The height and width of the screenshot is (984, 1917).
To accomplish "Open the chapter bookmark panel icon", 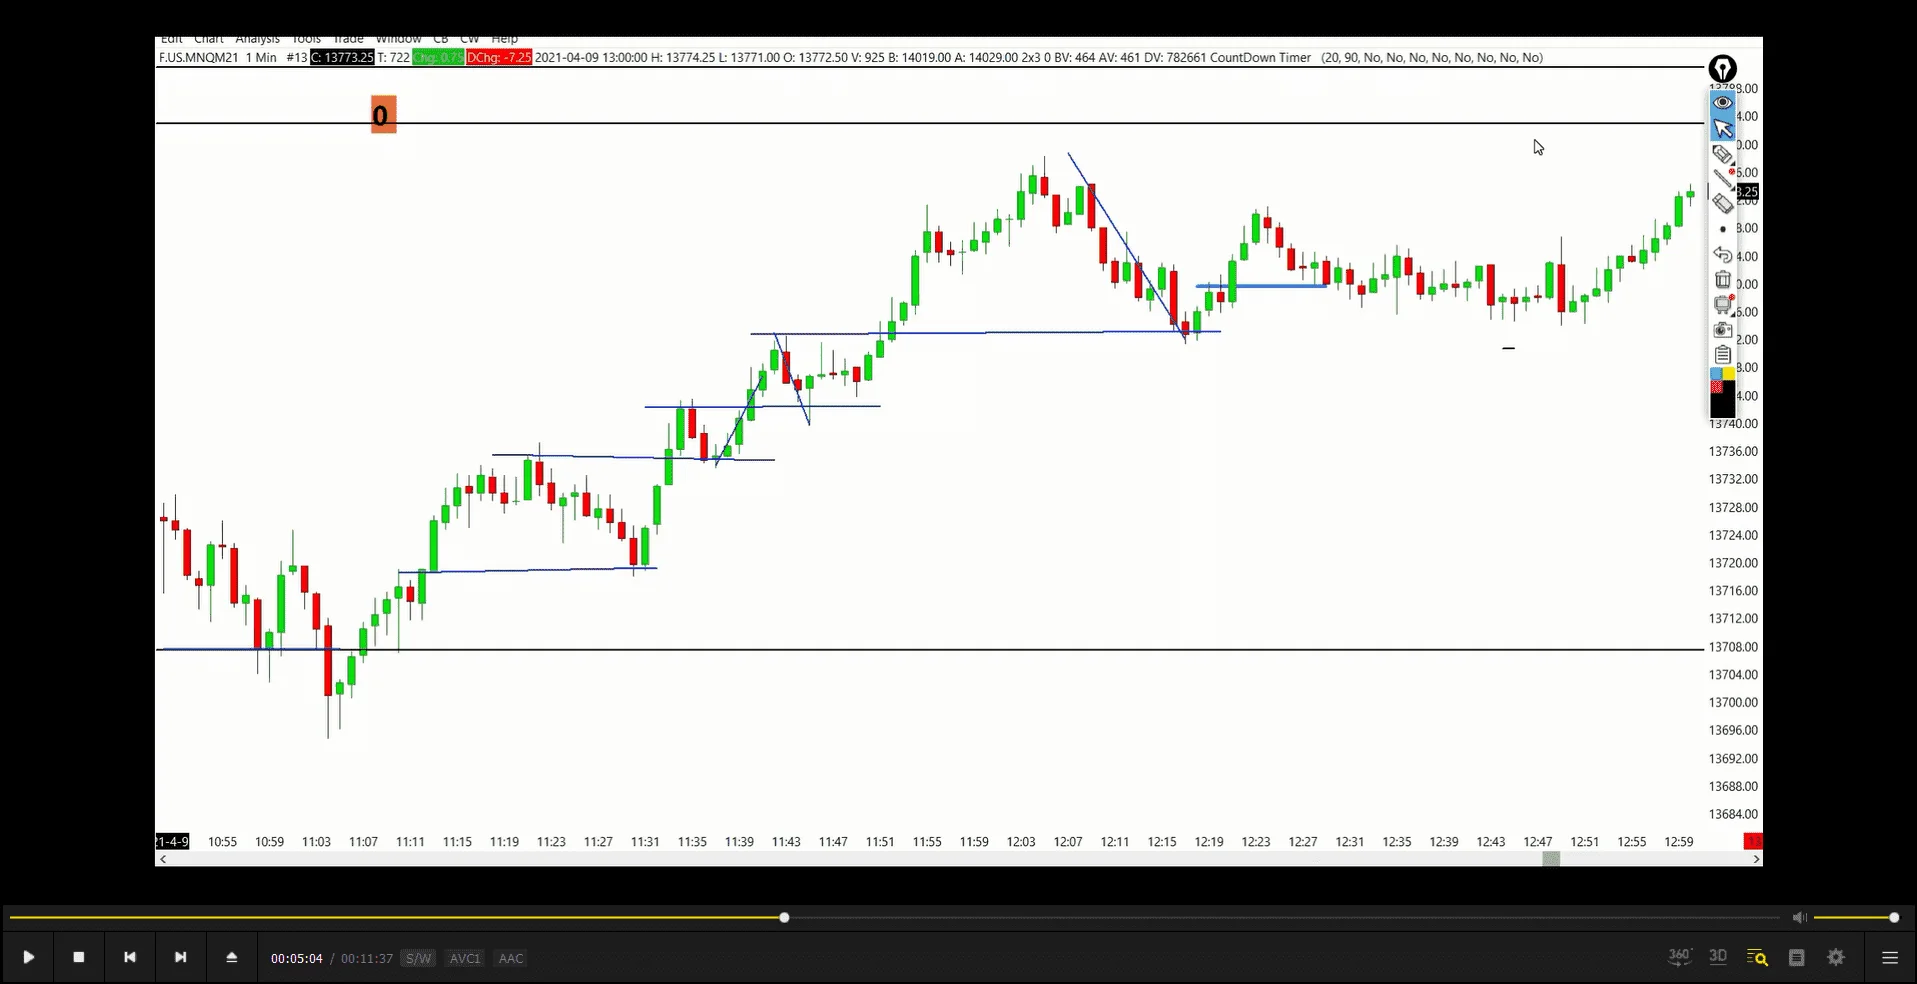I will (x=1796, y=957).
